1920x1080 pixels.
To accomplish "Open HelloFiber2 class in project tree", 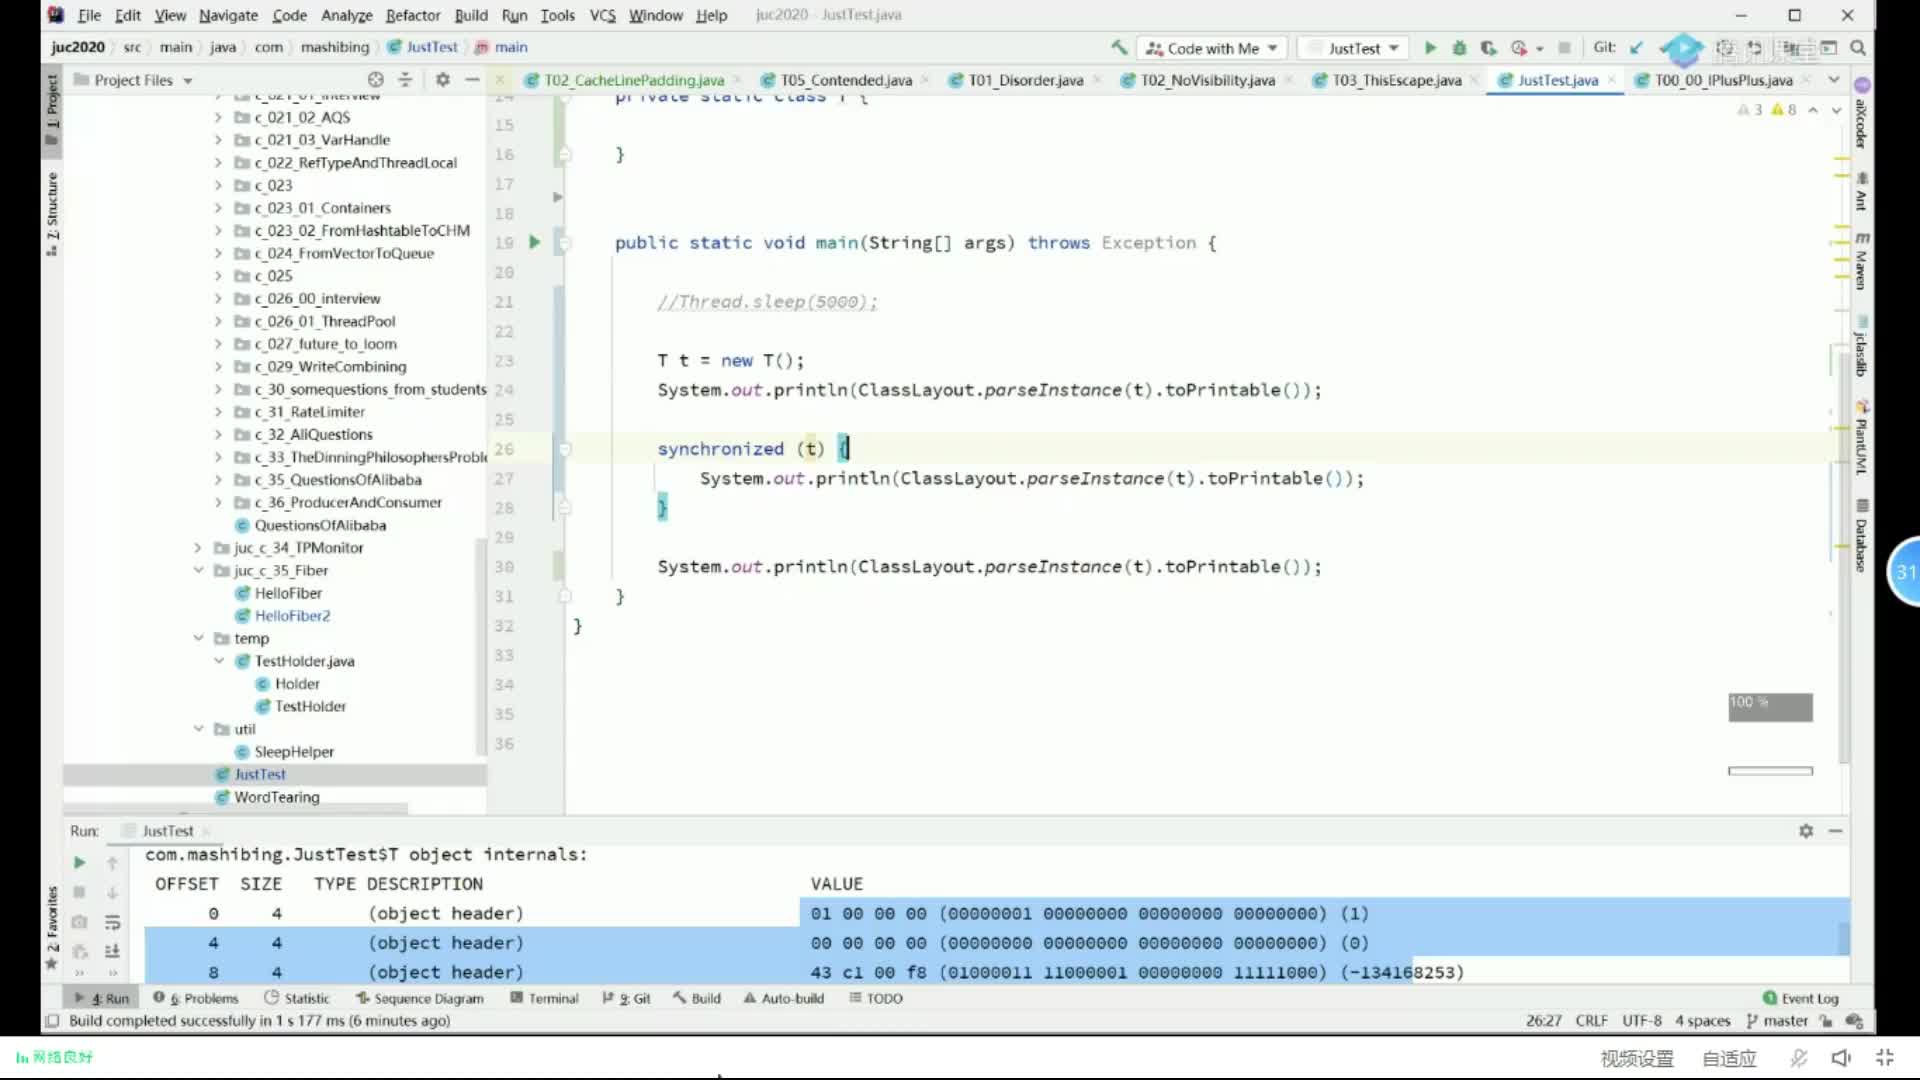I will coord(292,616).
